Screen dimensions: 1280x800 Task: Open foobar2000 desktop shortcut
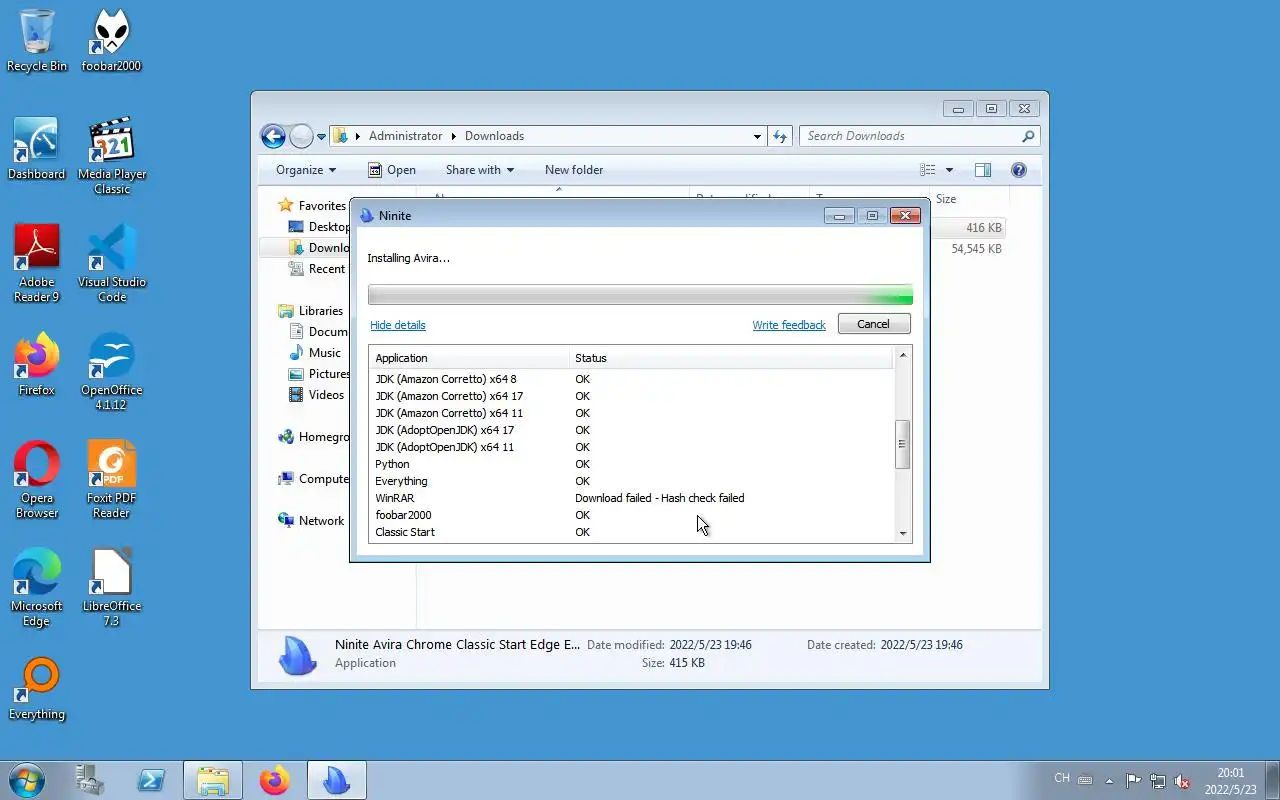pos(111,41)
